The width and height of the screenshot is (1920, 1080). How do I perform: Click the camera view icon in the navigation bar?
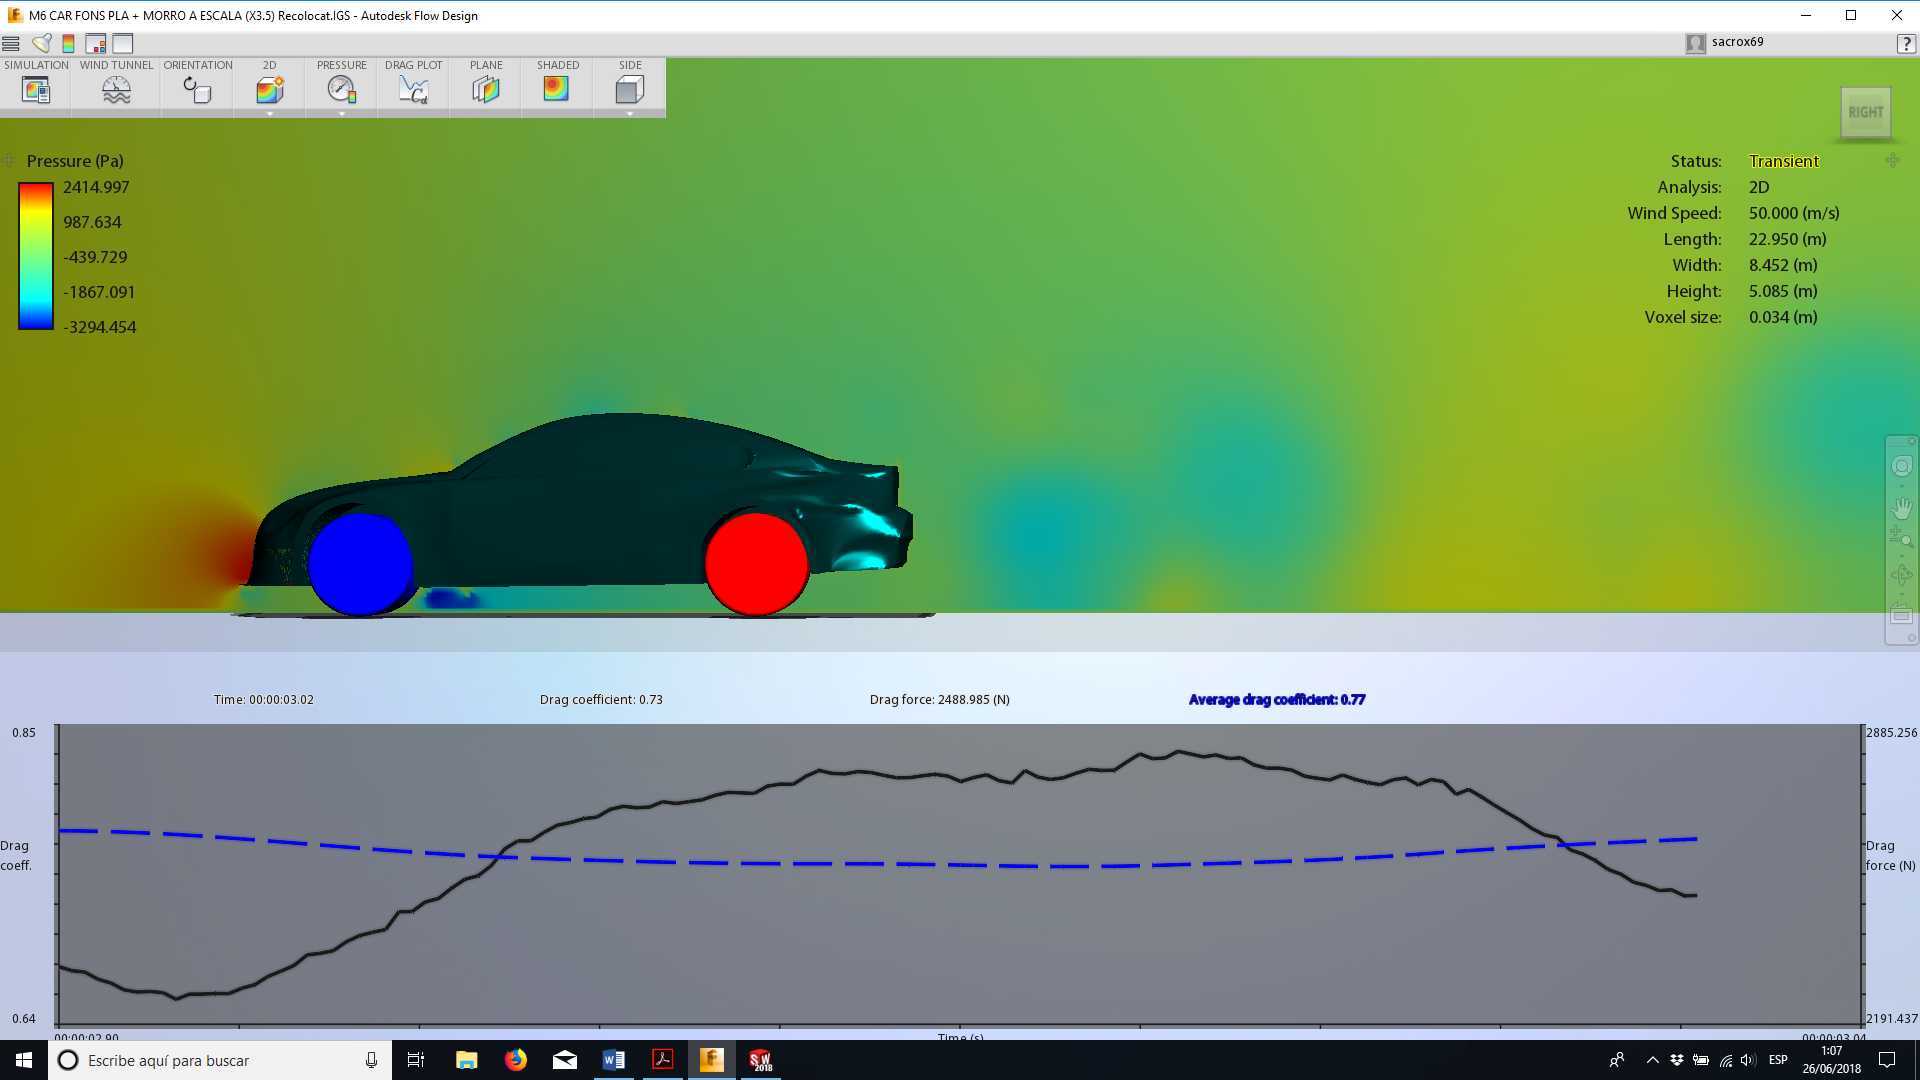(x=1902, y=615)
